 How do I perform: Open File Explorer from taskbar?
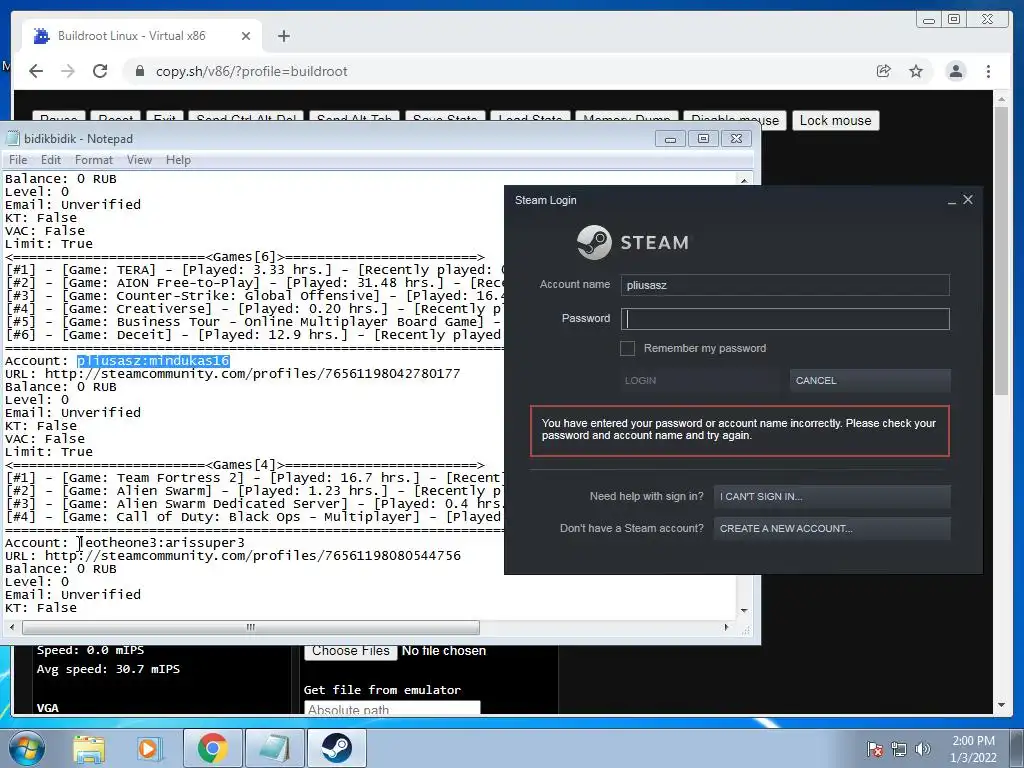(x=89, y=748)
